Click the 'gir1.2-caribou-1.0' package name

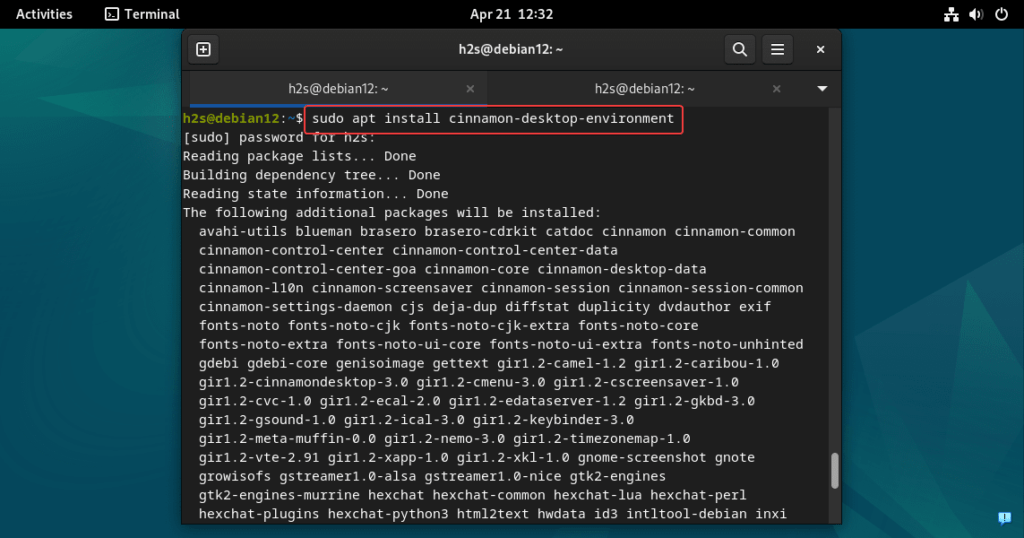707,364
